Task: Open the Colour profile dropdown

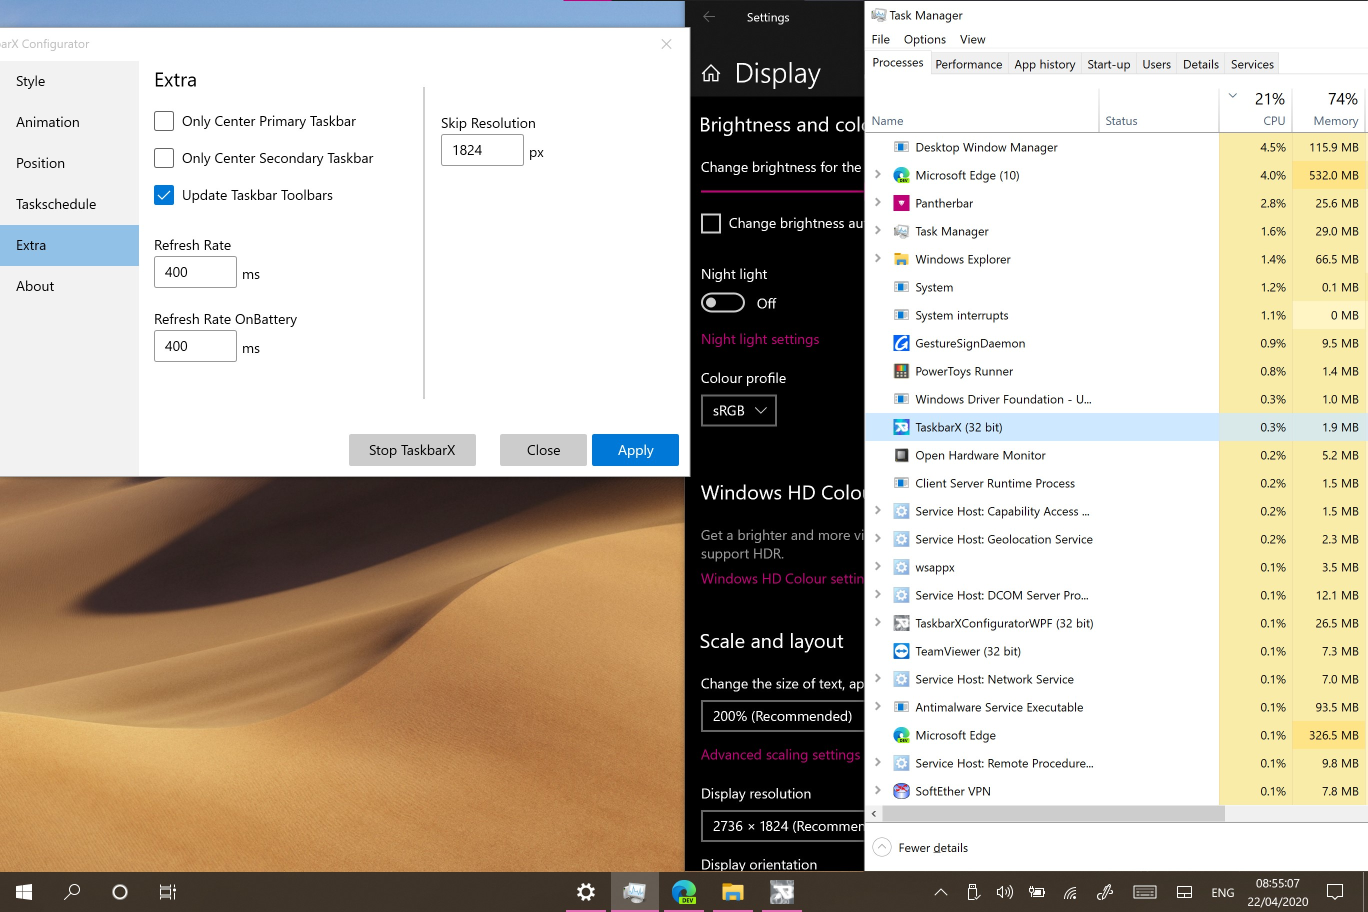Action: click(738, 410)
